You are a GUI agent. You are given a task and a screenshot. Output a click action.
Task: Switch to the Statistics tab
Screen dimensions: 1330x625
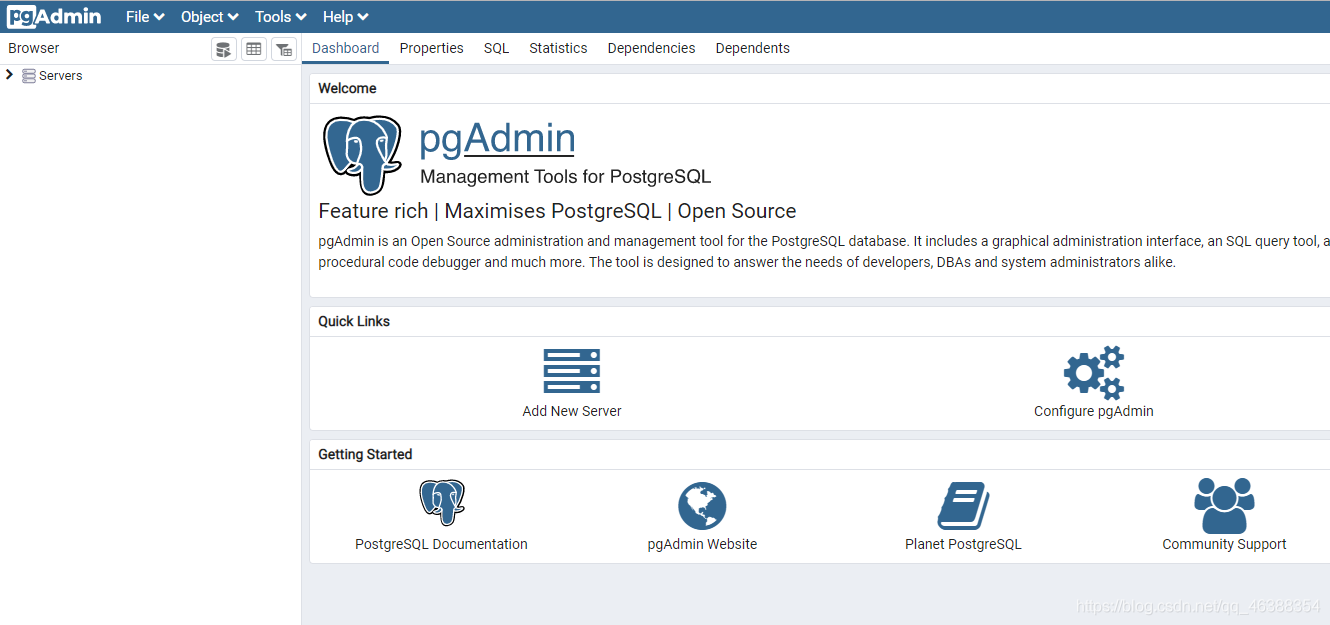point(558,48)
